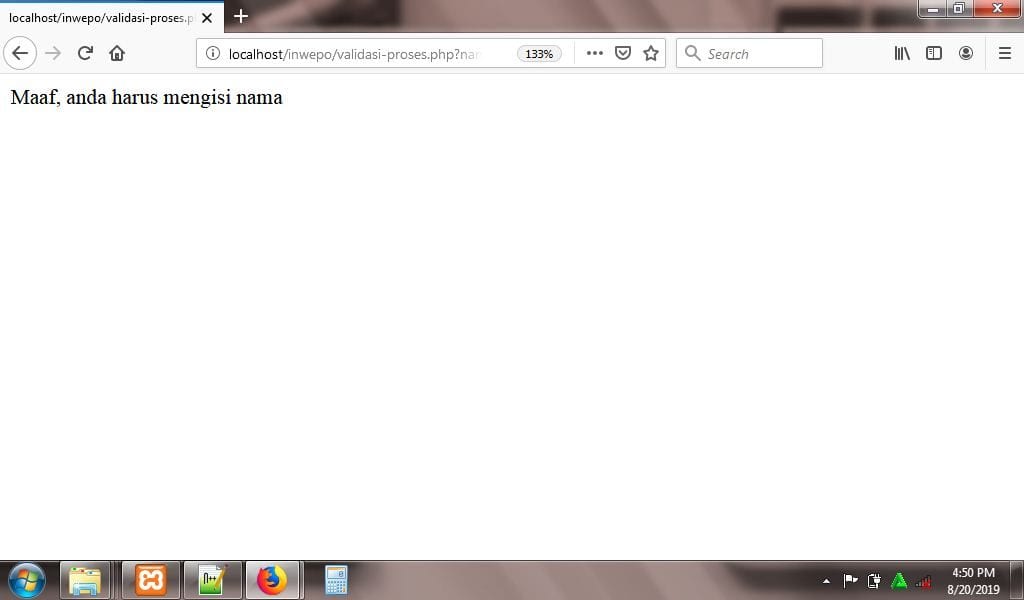Close the validasi-proses tab
Viewport: 1024px width, 600px height.
[207, 18]
